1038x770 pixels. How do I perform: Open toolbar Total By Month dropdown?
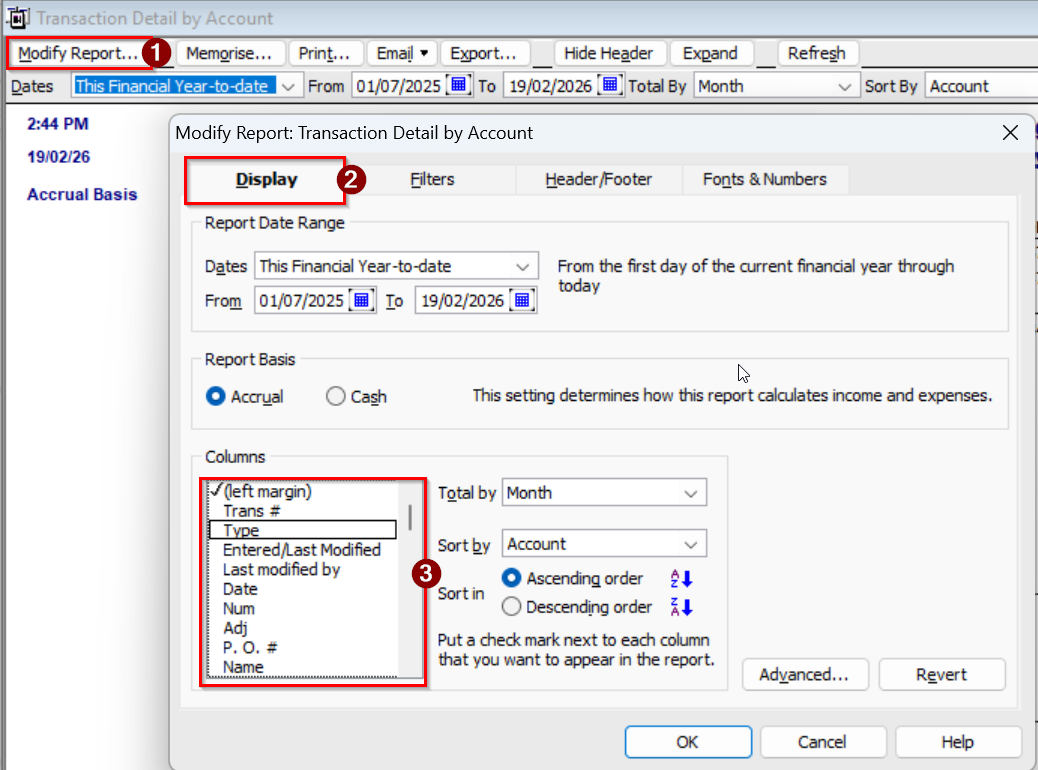pos(844,87)
